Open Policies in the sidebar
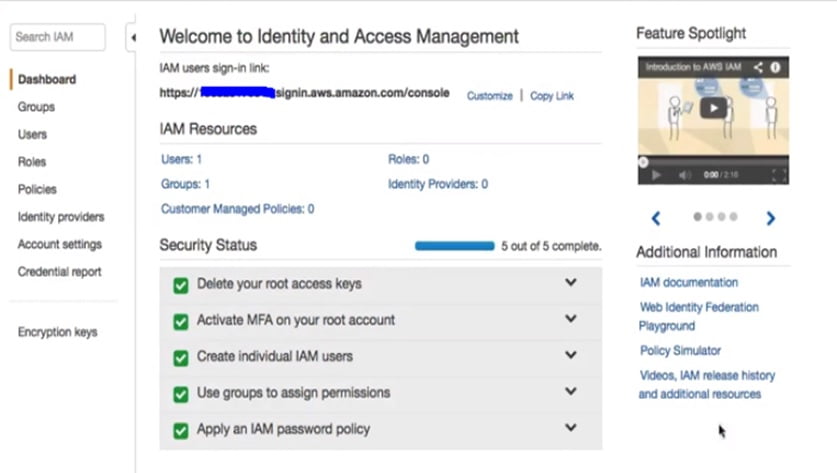Viewport: 837px width, 473px height. (x=37, y=190)
